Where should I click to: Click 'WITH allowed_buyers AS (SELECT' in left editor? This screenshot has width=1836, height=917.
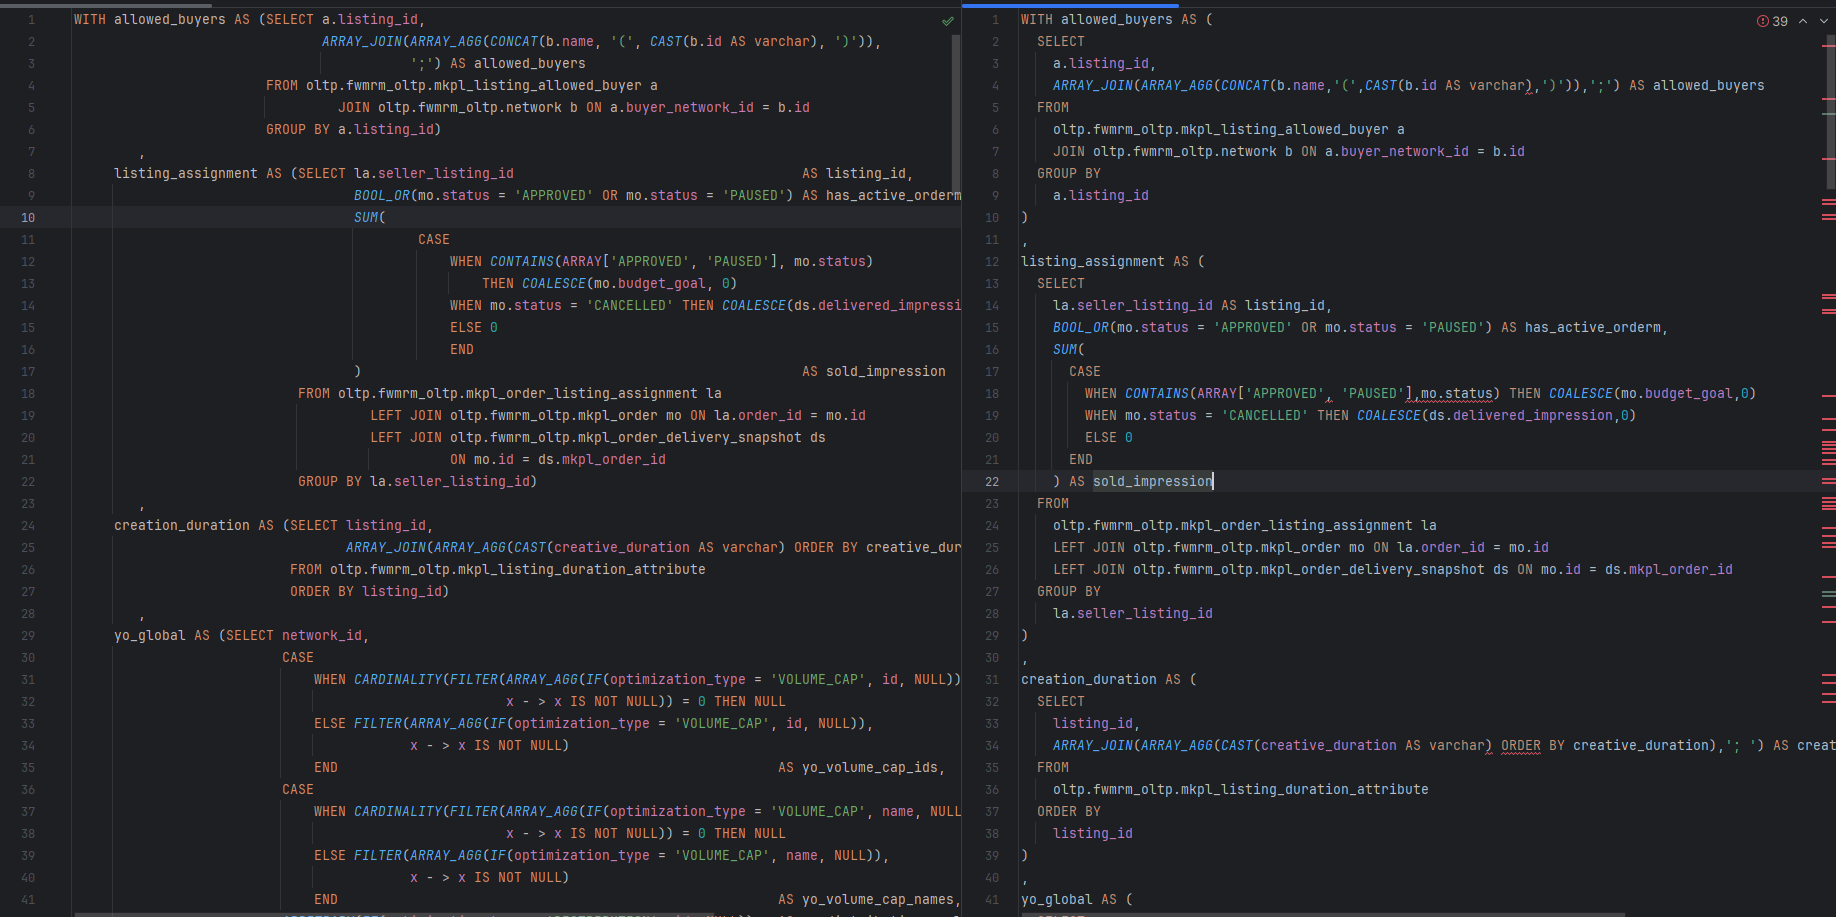click(194, 19)
